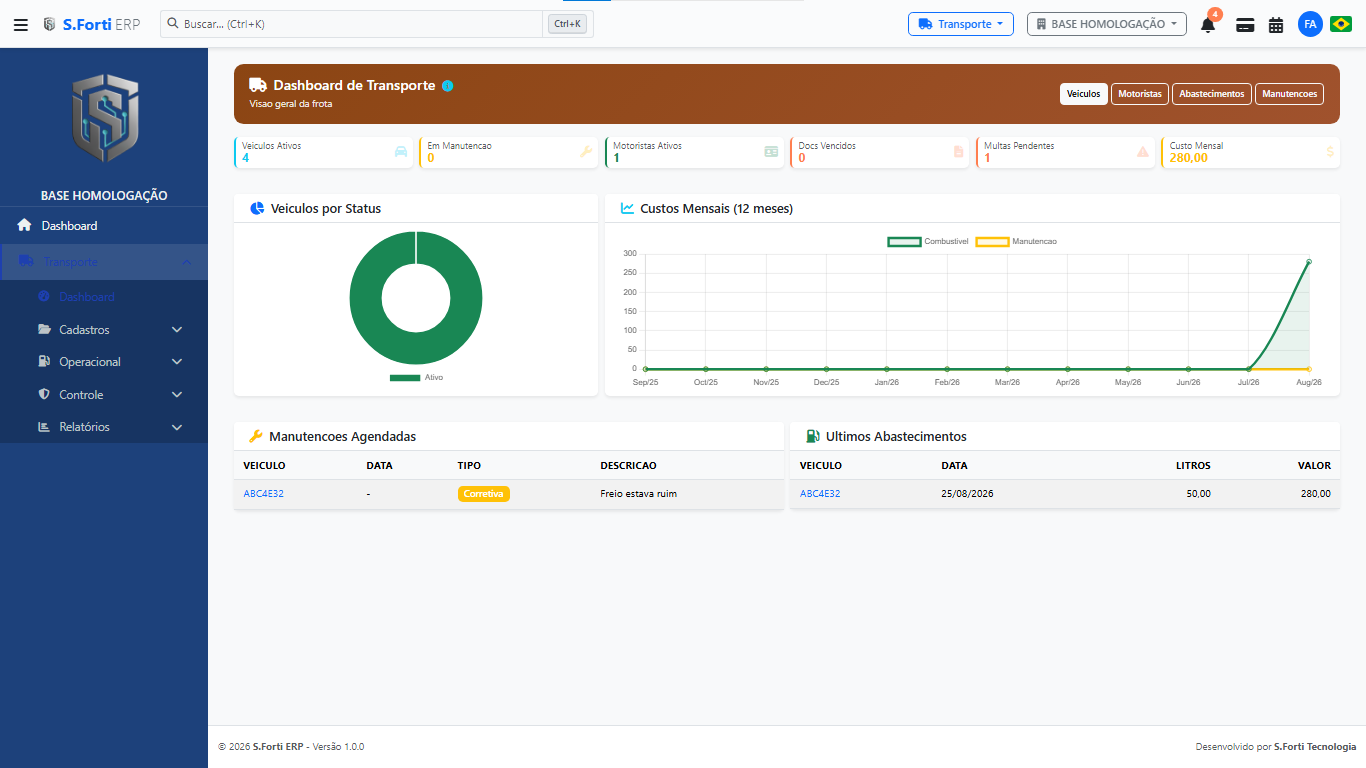Click the green donut chart segment
The width and height of the screenshot is (1366, 768).
coord(366,297)
